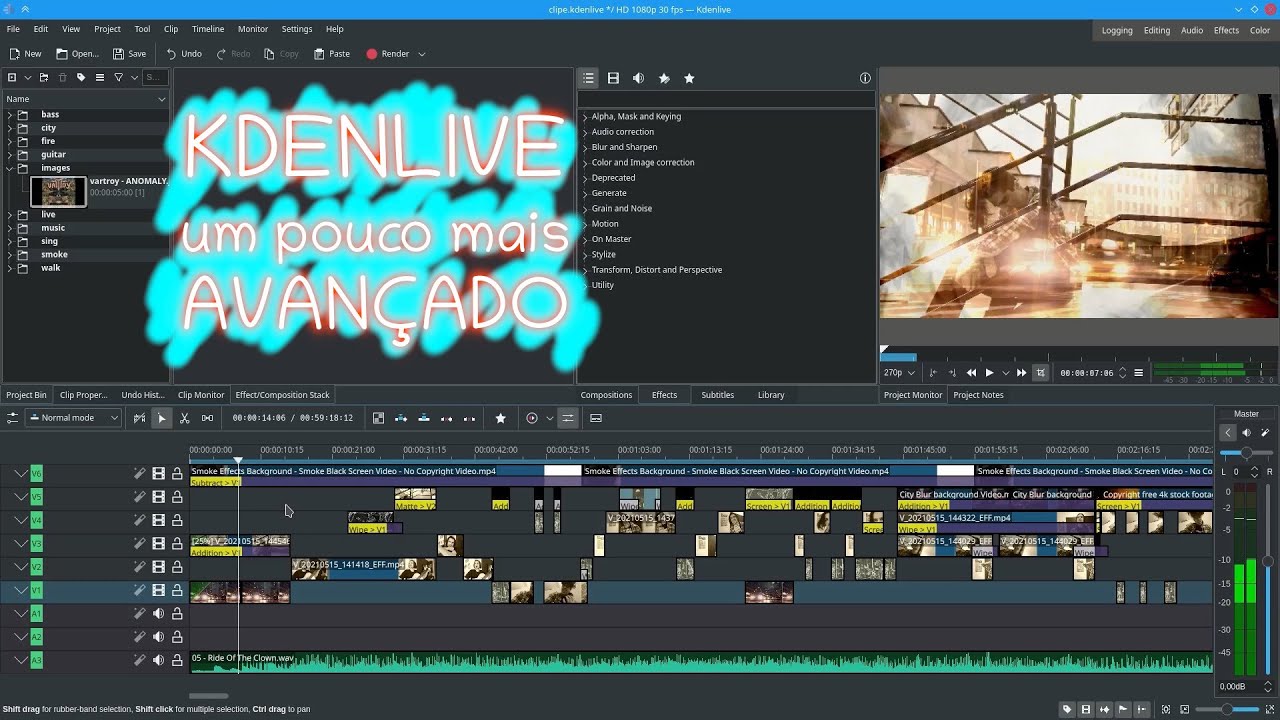Open the Monitor menu
Image resolution: width=1280 pixels, height=720 pixels.
pos(253,29)
